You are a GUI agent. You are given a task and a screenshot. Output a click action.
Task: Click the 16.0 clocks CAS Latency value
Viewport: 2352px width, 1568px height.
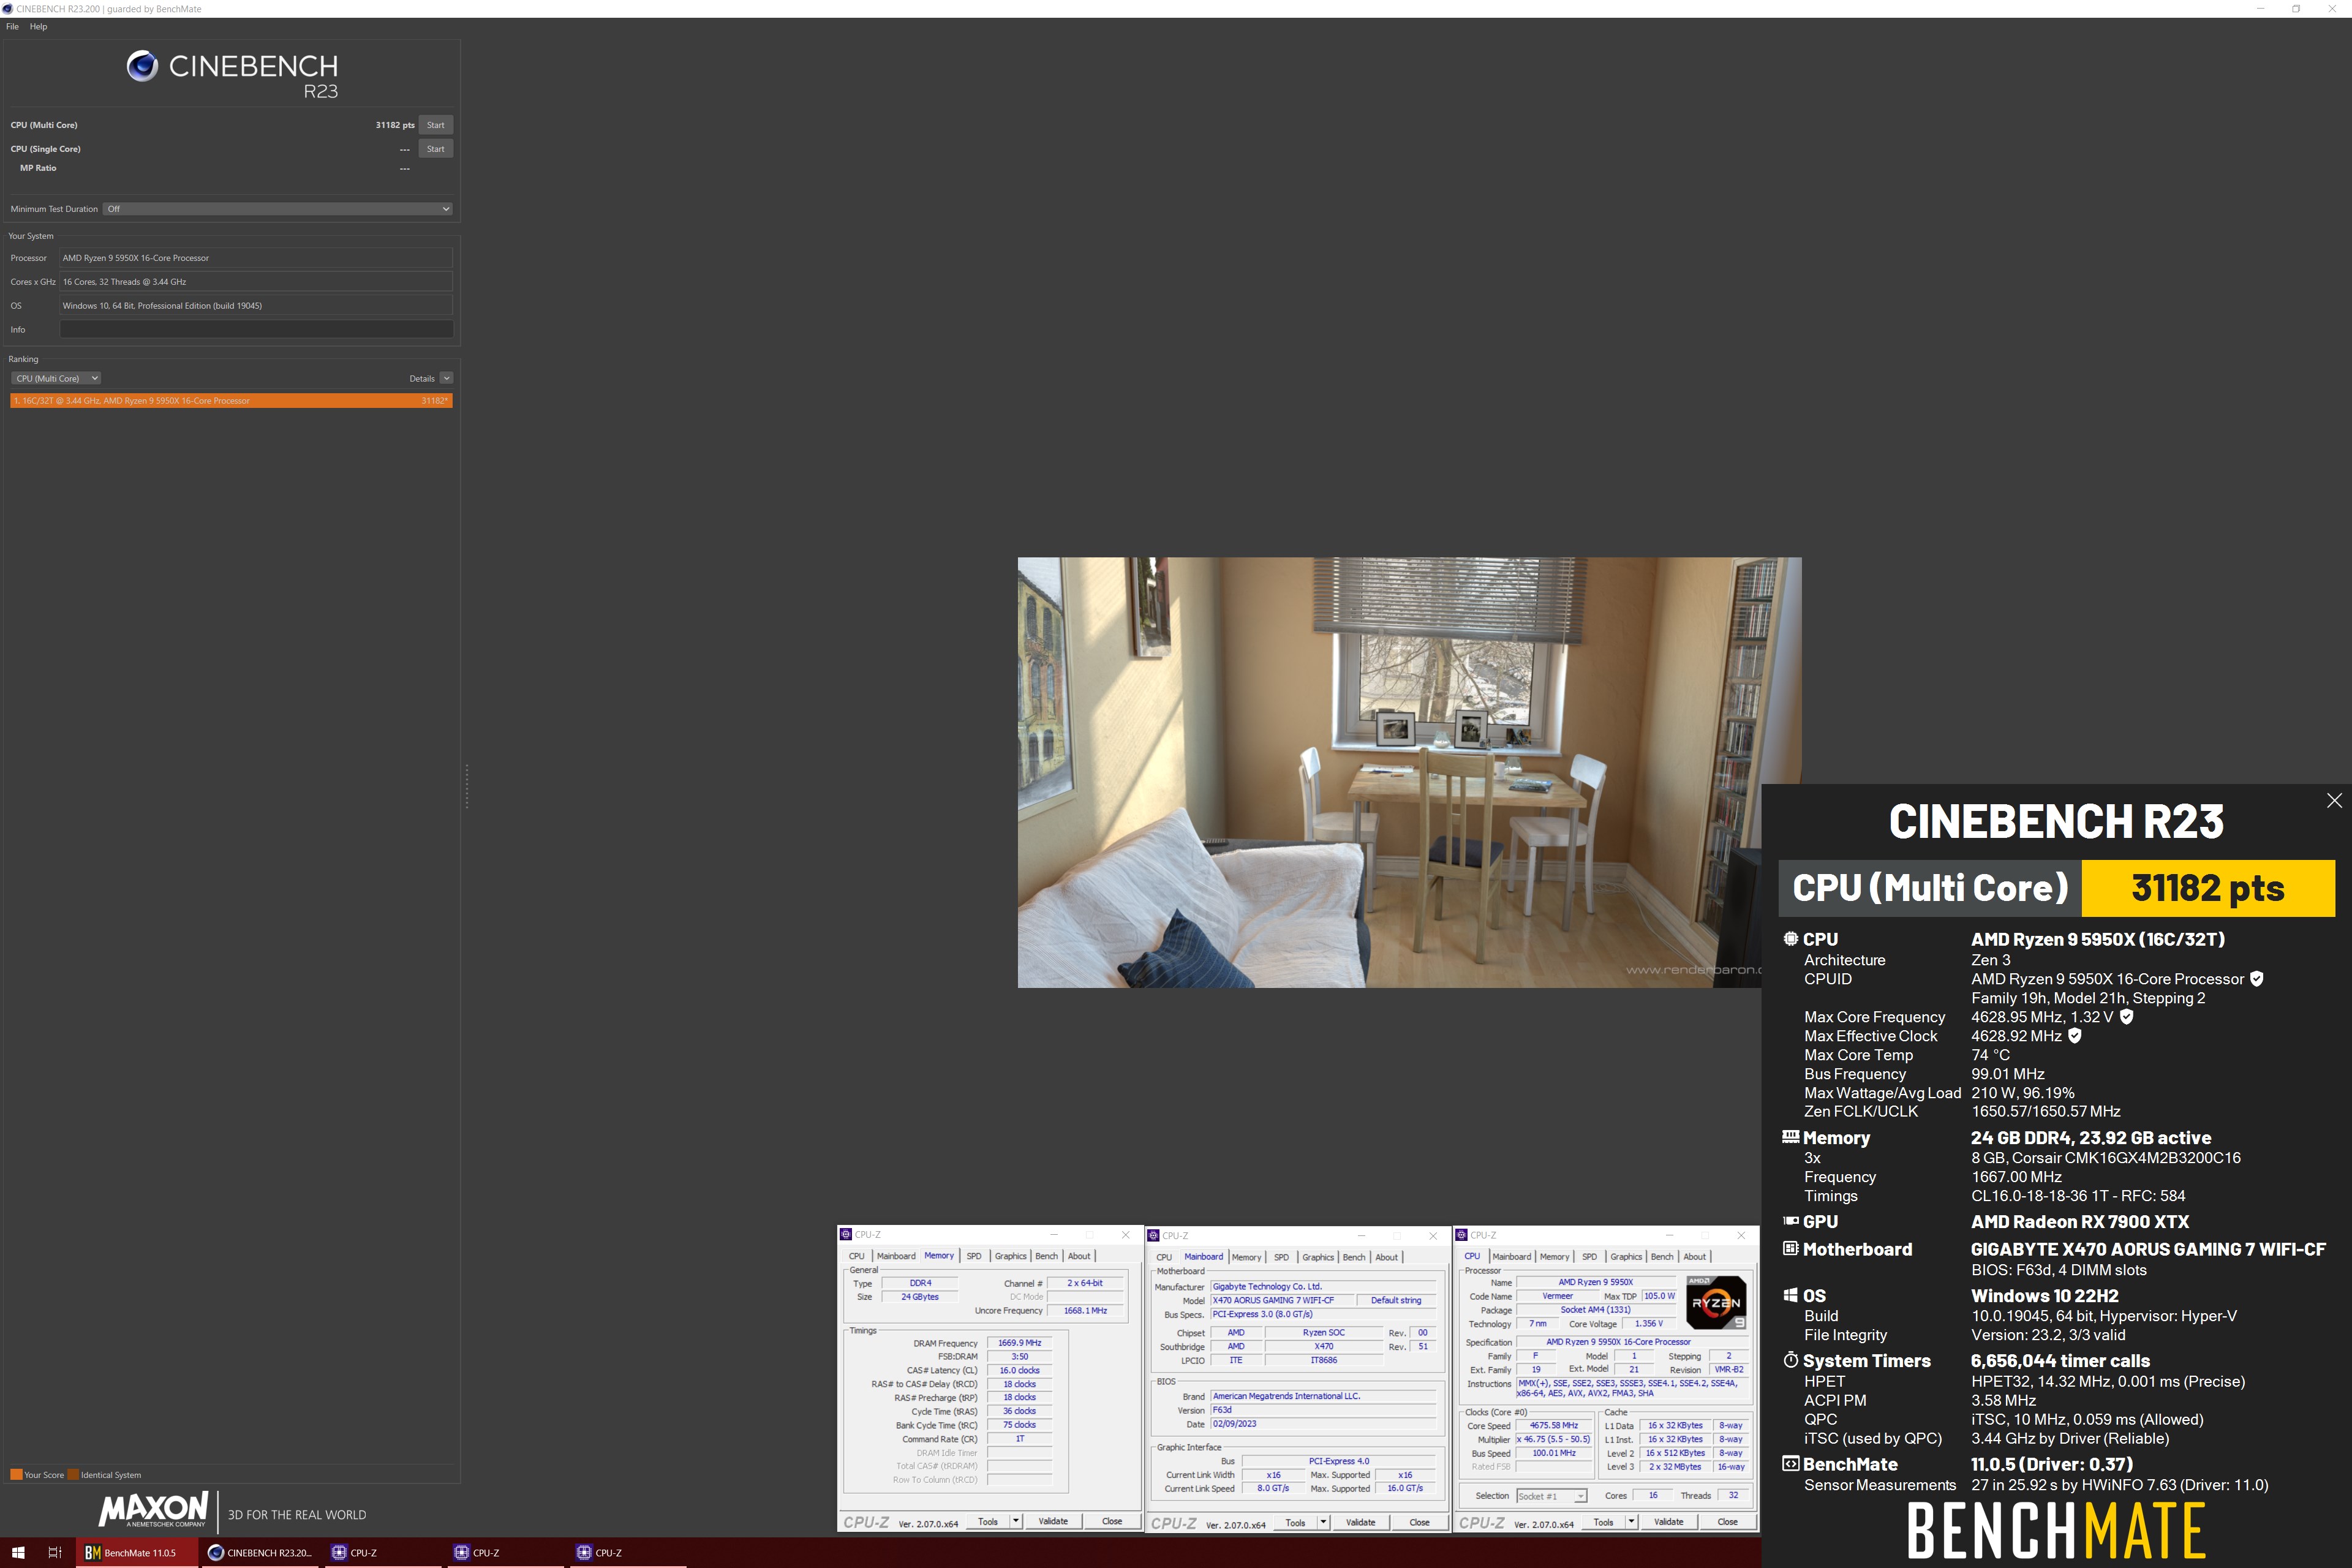tap(1019, 1371)
